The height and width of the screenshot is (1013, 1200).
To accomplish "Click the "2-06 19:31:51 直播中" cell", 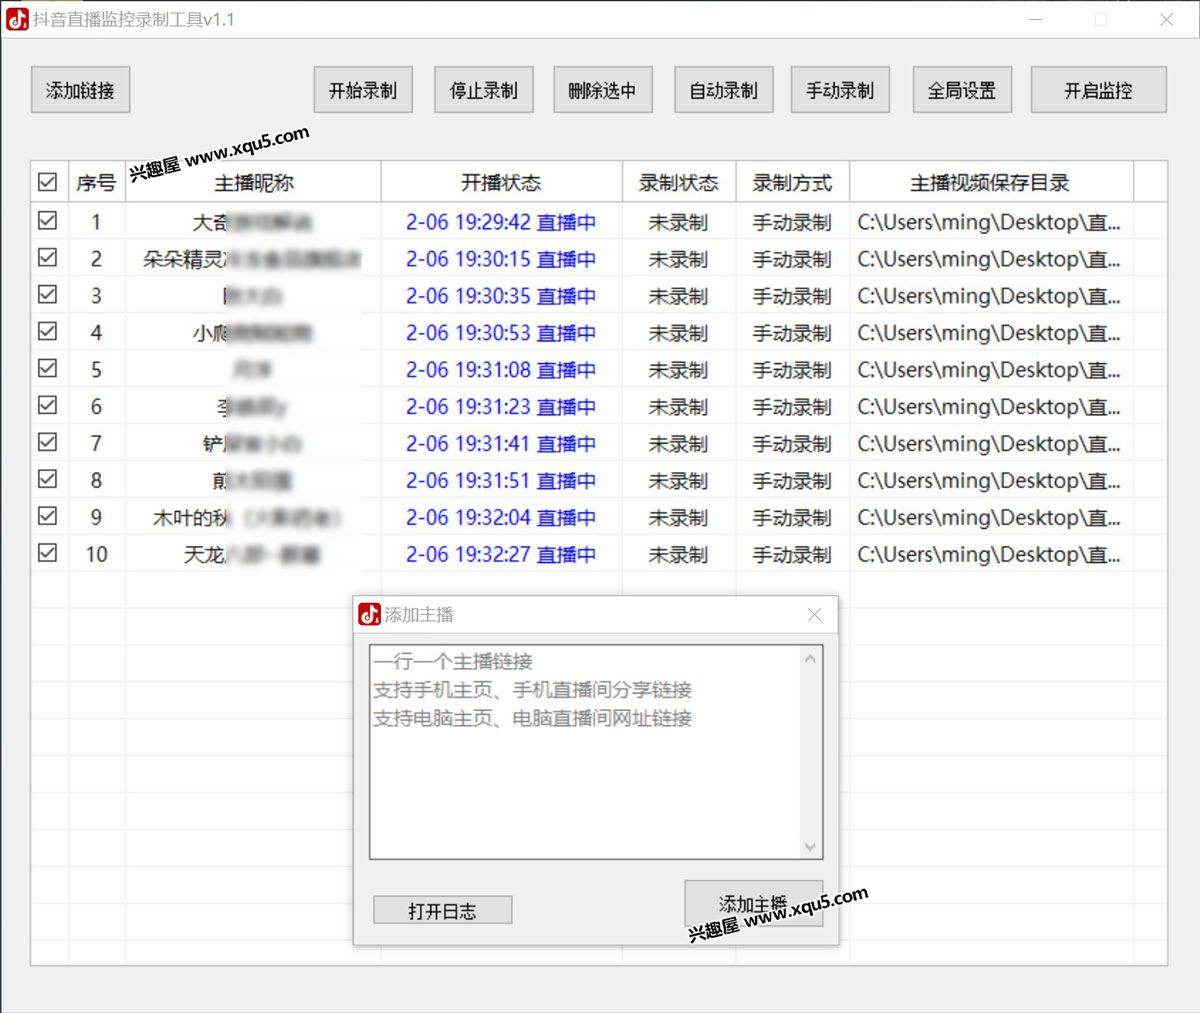I will [501, 481].
